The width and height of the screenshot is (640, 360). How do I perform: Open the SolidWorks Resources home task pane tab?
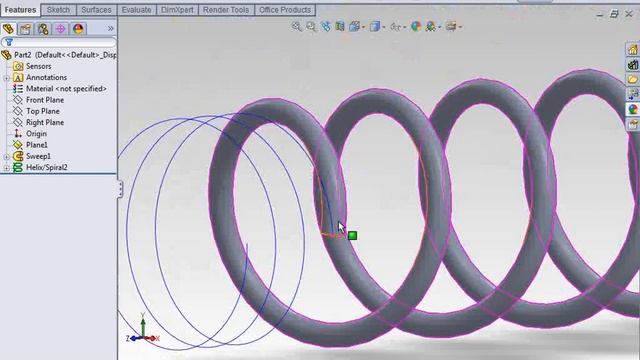633,50
